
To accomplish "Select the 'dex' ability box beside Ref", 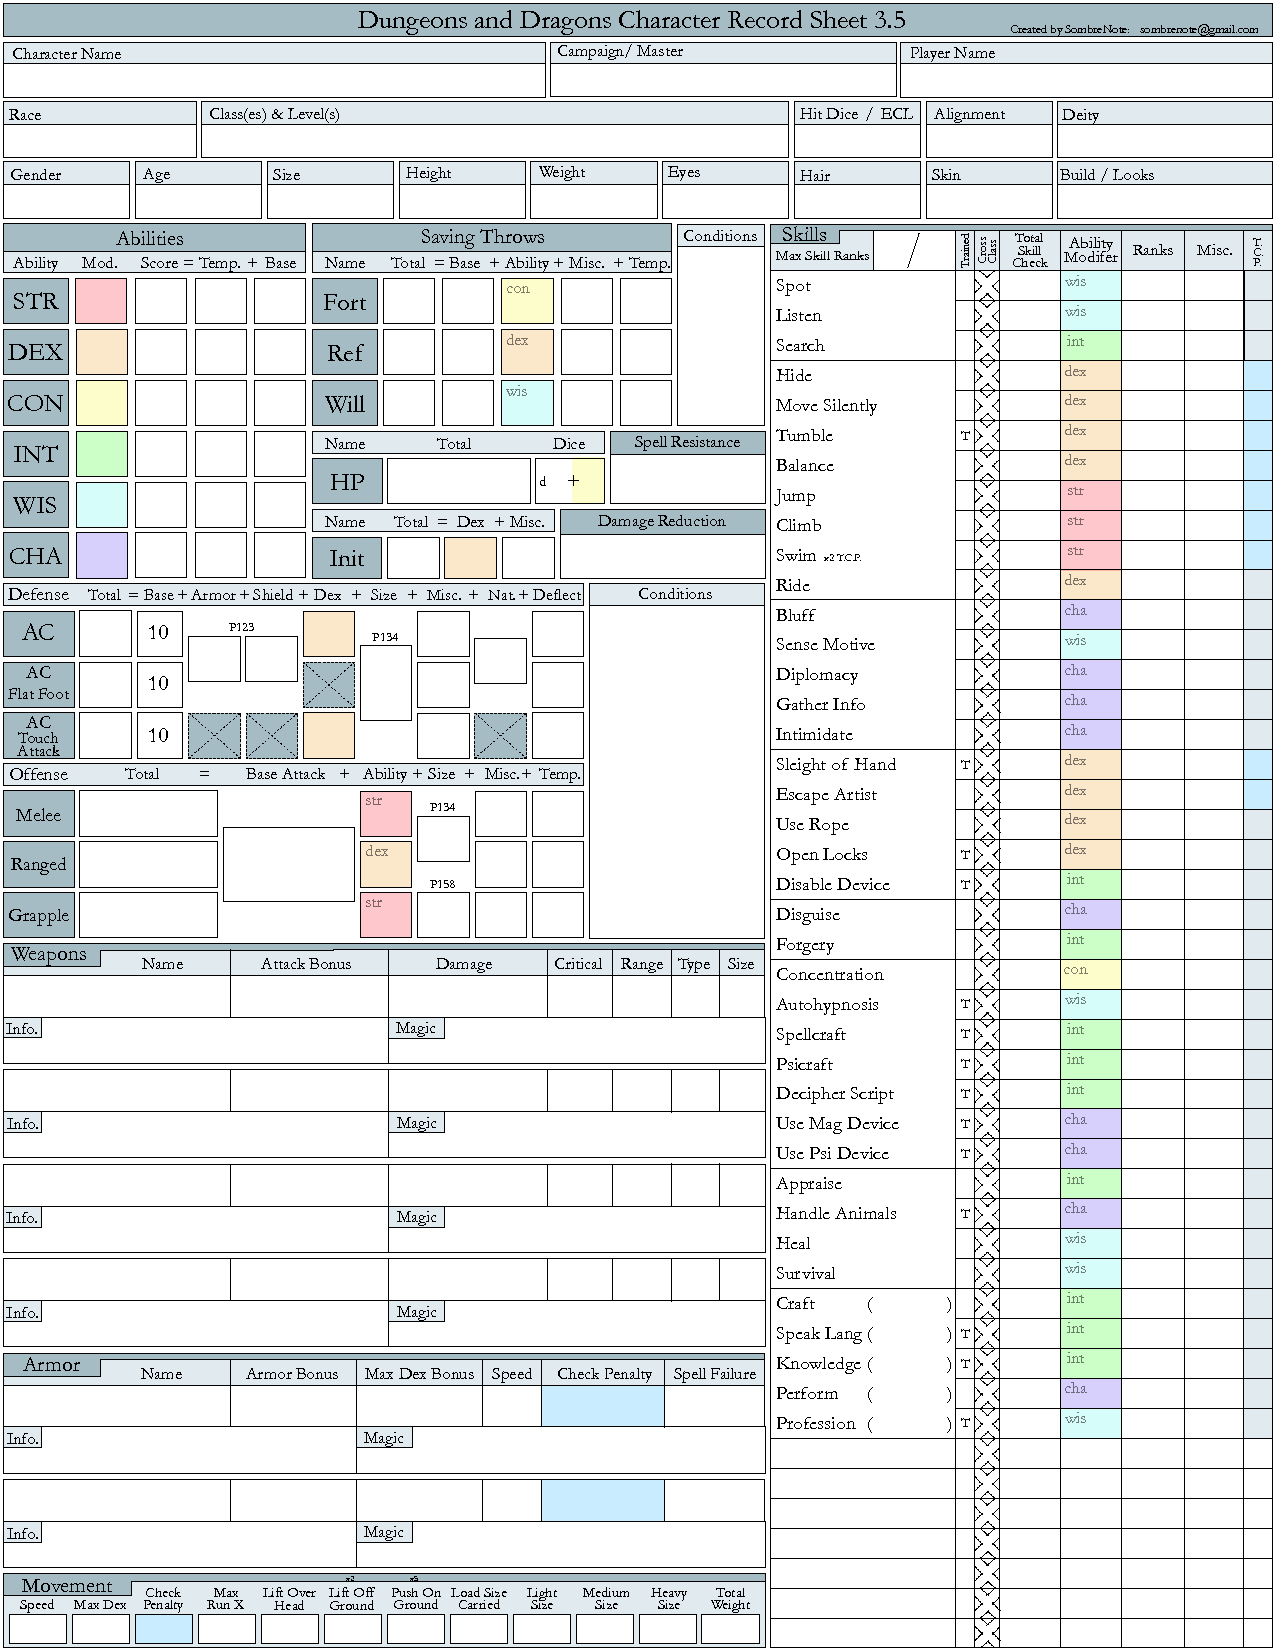I will [x=527, y=352].
